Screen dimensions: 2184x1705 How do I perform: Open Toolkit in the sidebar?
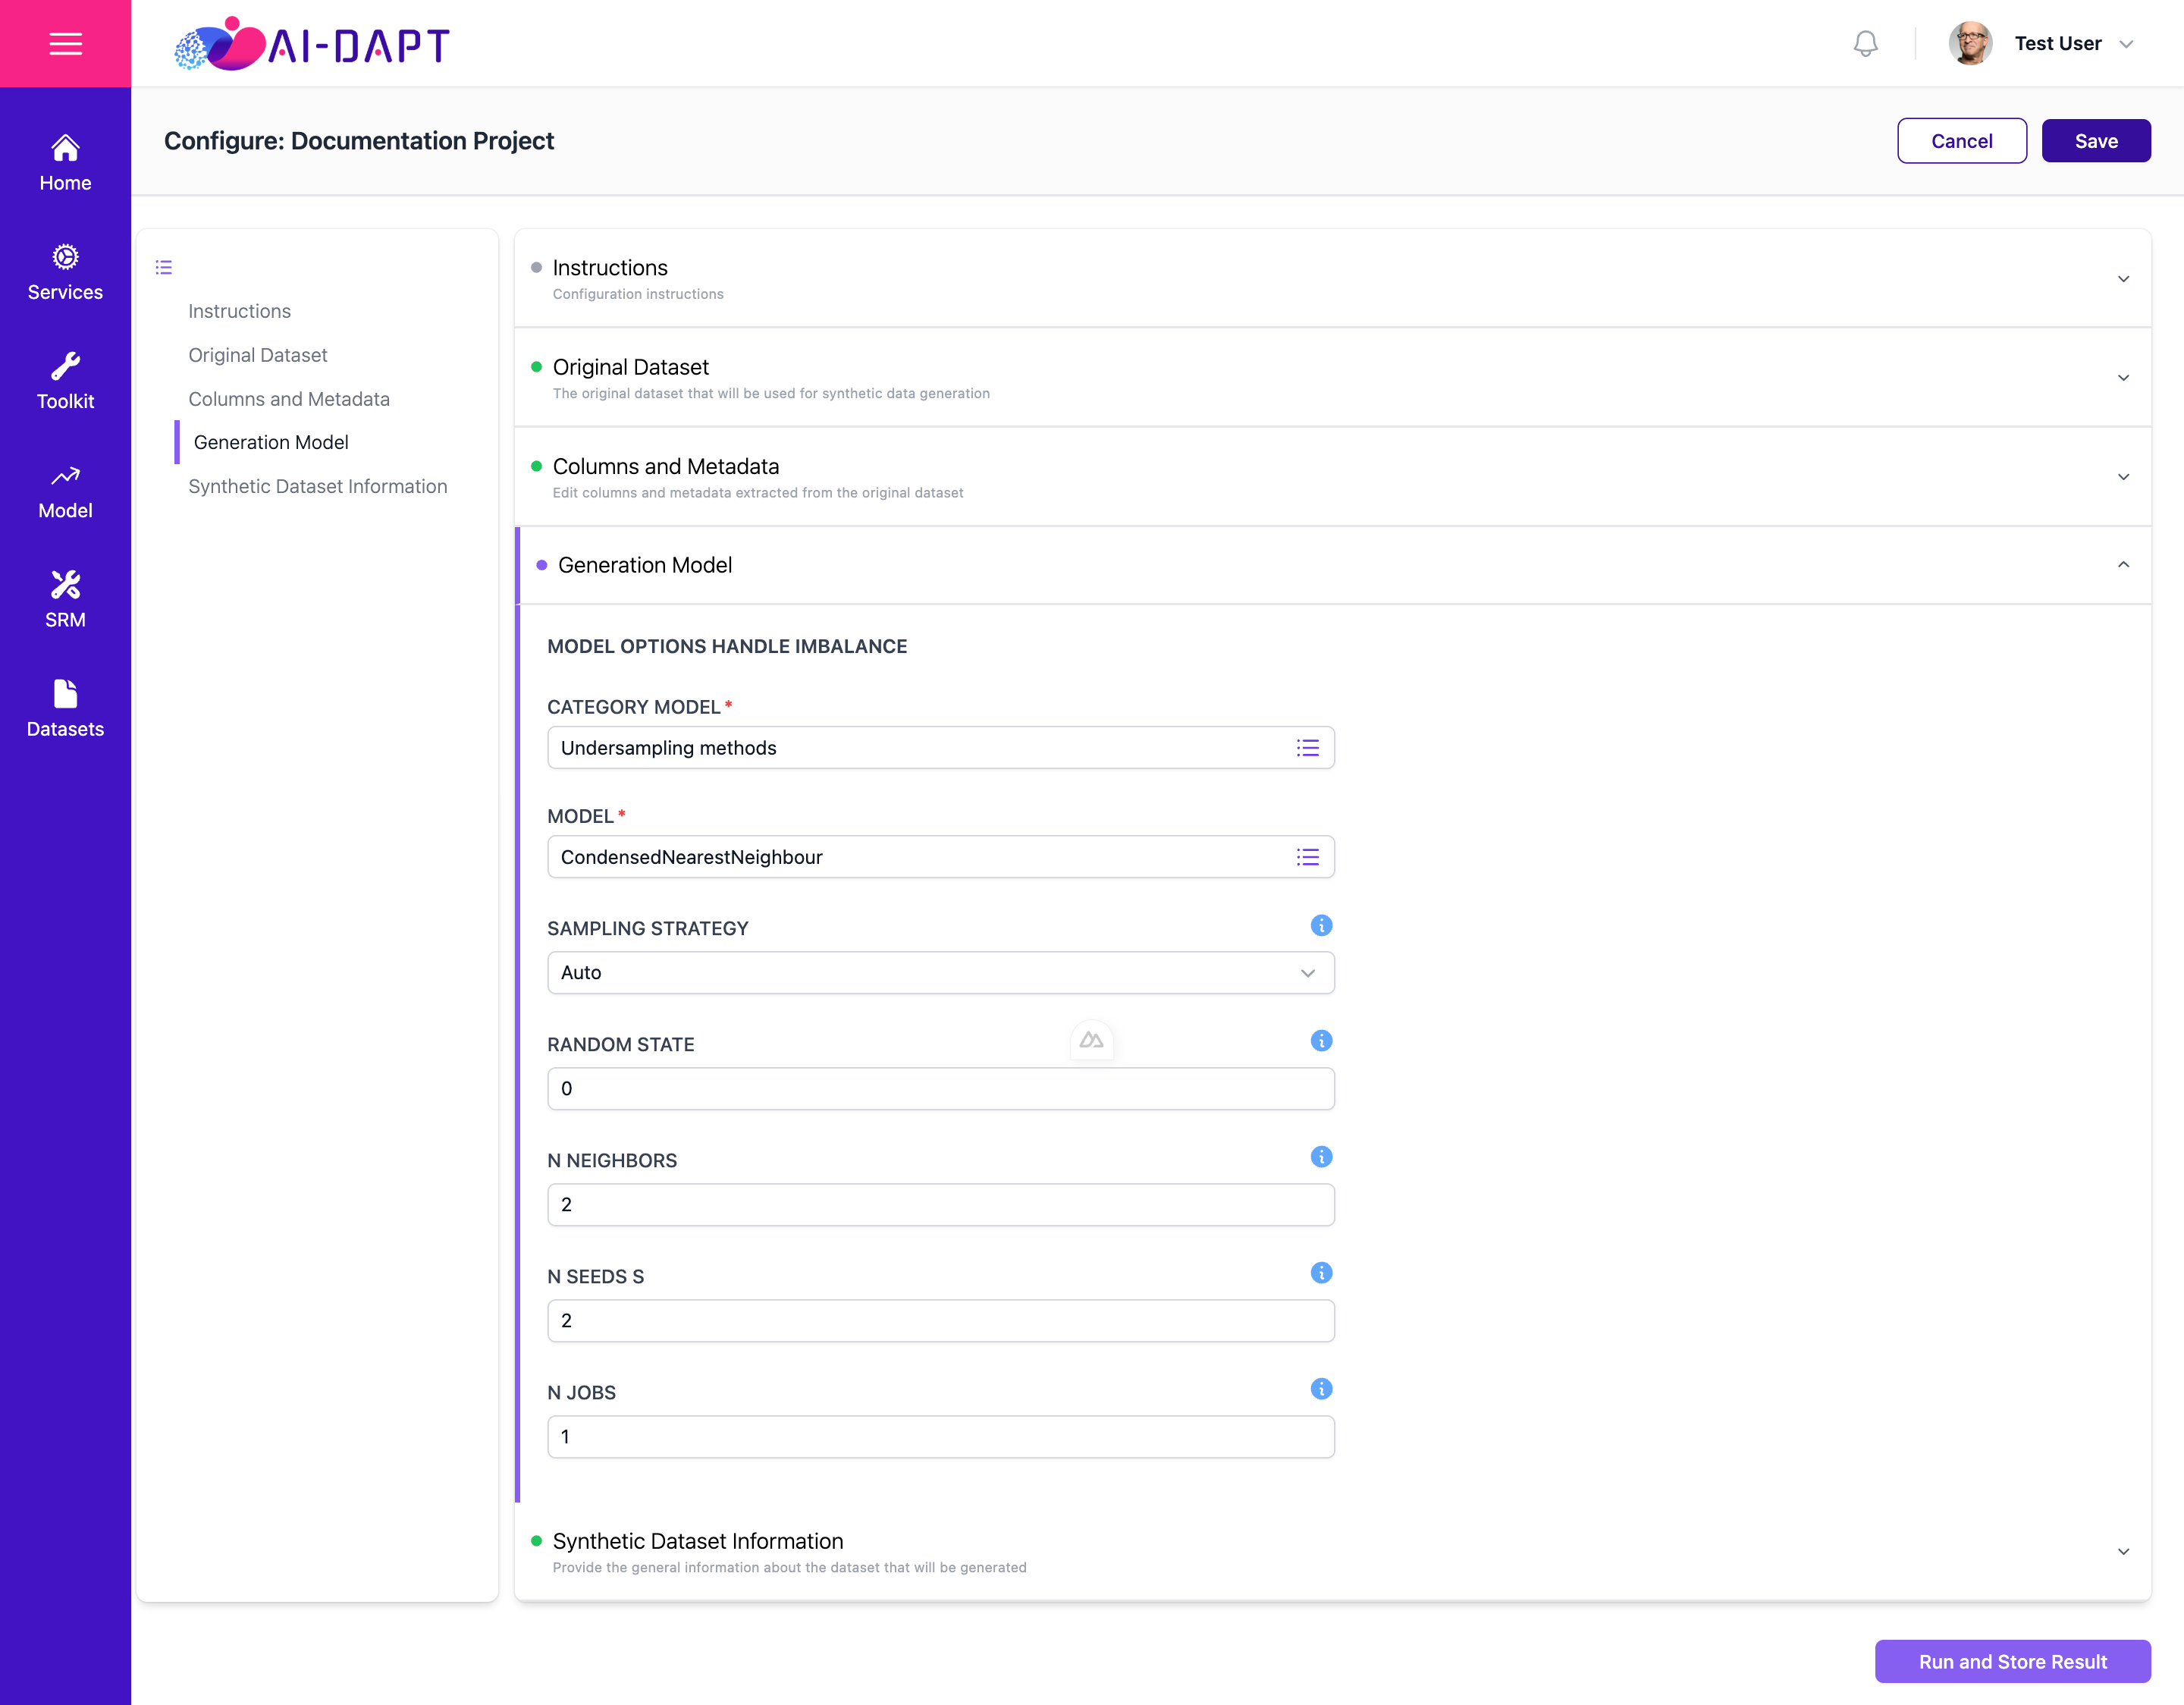[x=65, y=381]
